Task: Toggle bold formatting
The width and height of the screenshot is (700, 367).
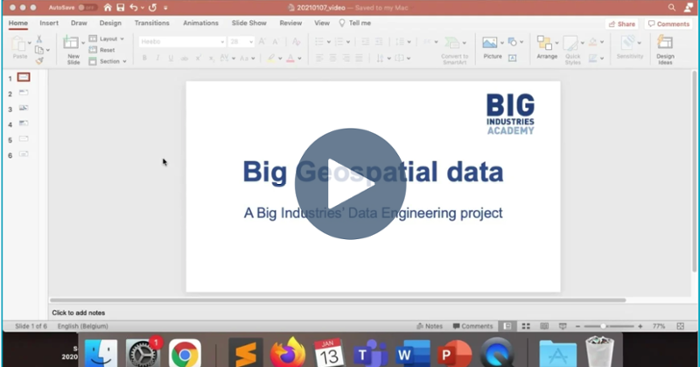Action: [144, 58]
